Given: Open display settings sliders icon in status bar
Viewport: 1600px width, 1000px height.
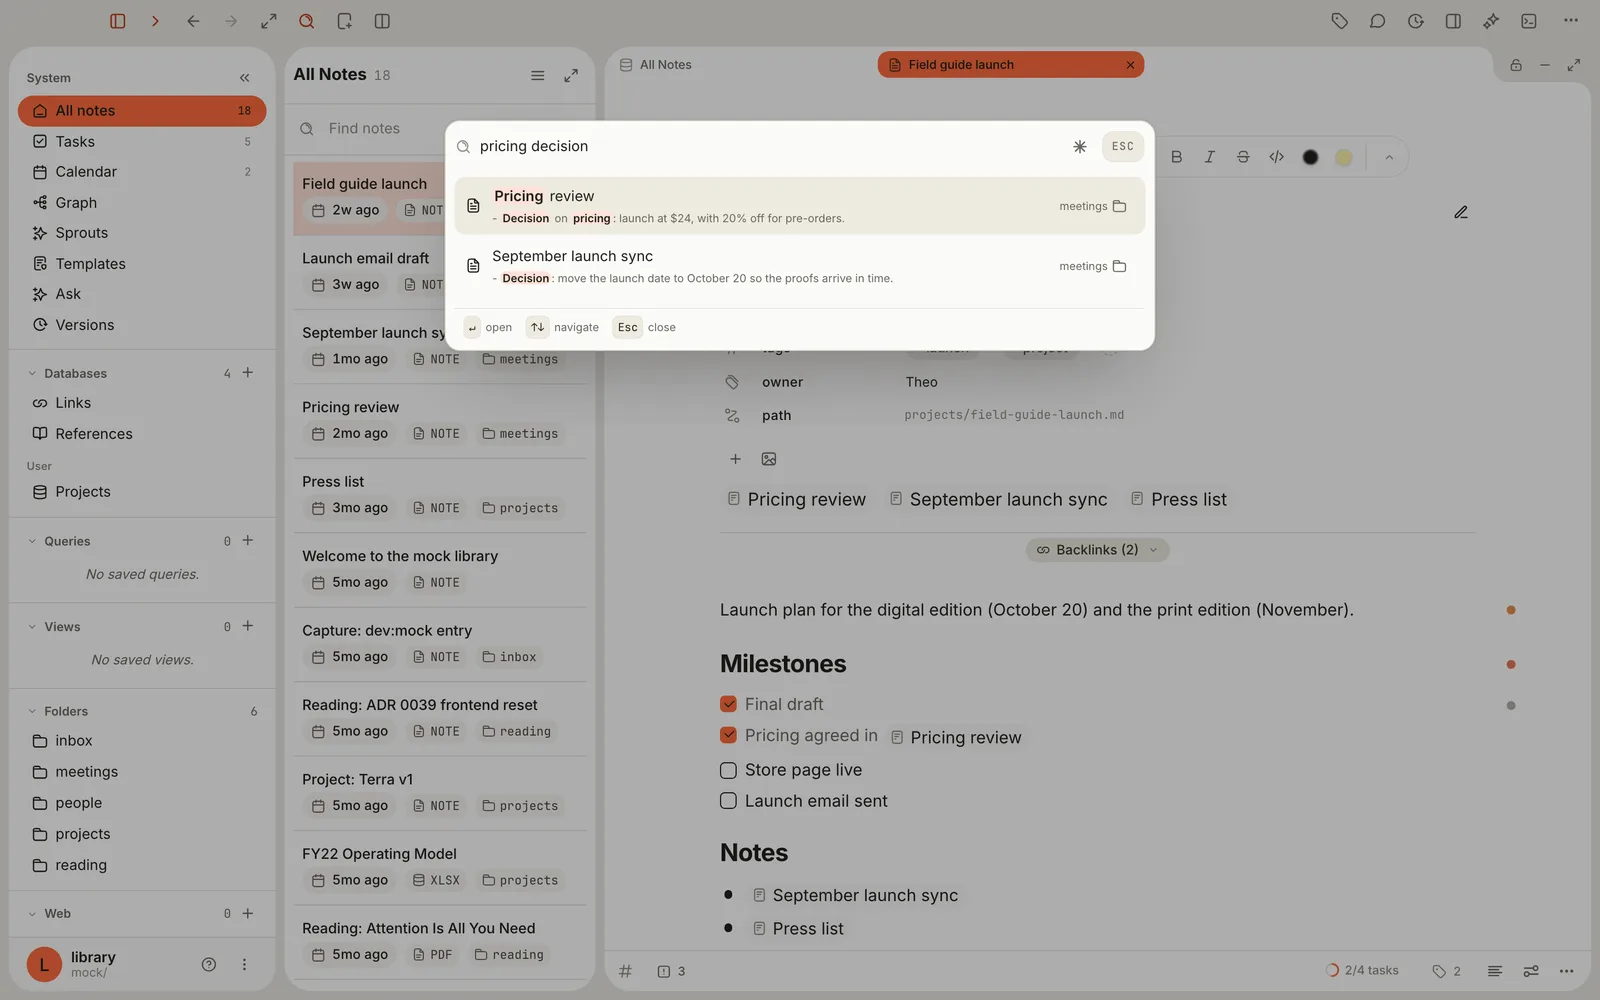Looking at the screenshot, I should 1531,971.
